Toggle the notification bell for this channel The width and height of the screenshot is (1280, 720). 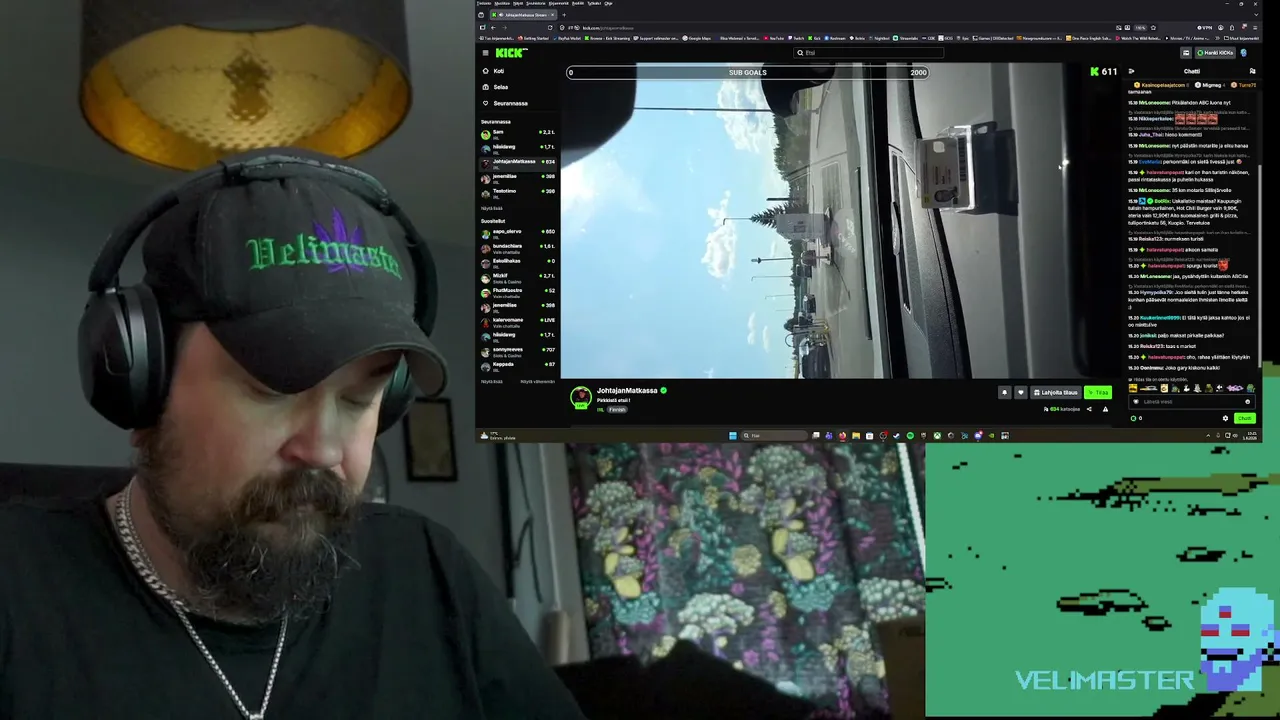[x=1004, y=392]
